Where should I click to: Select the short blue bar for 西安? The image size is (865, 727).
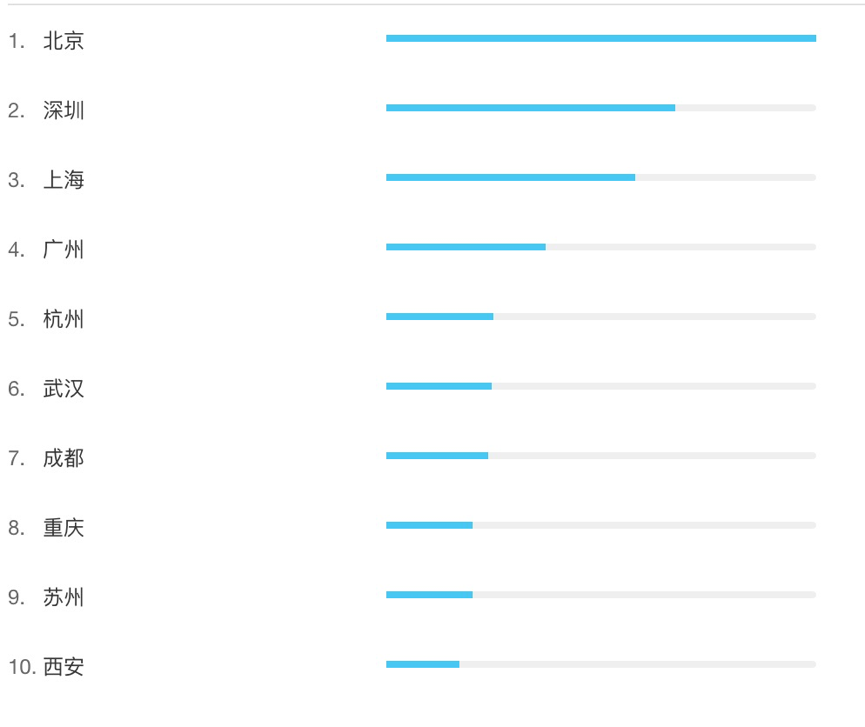click(x=423, y=664)
